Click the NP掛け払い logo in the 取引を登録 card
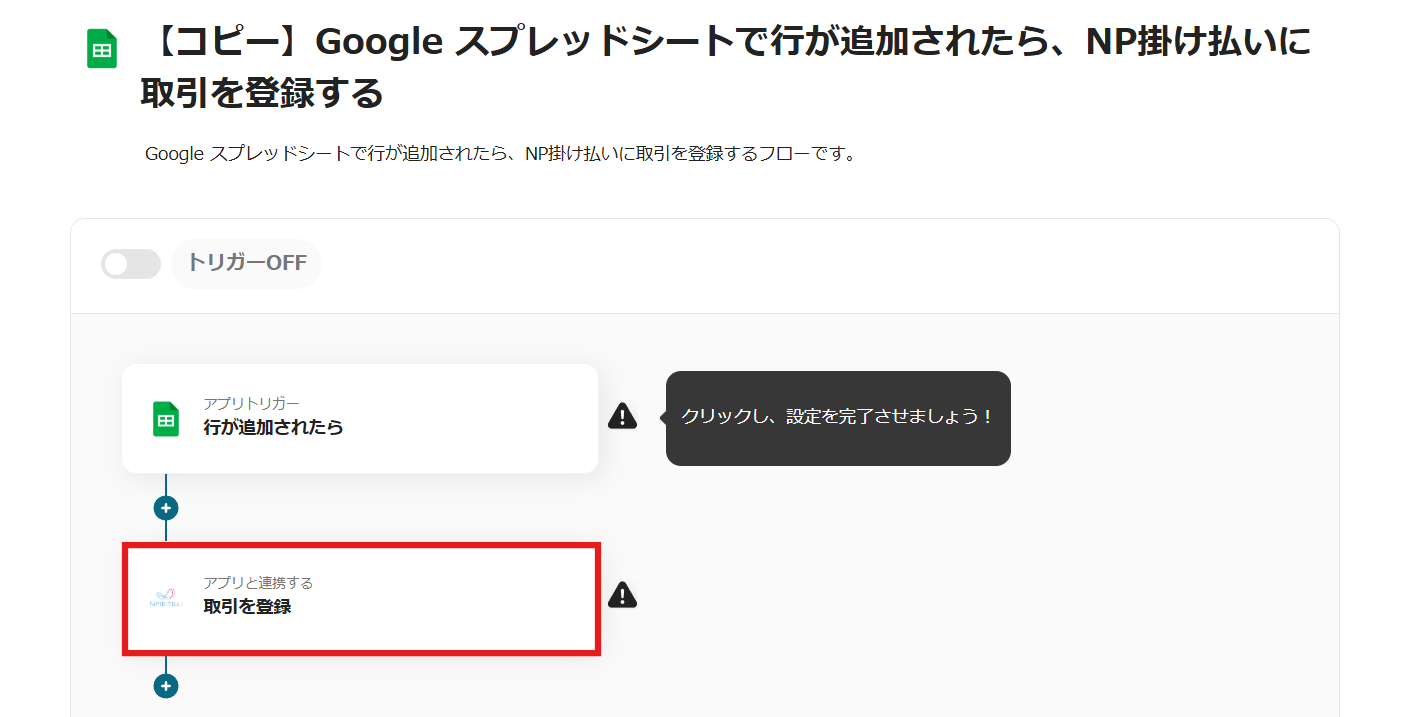 [166, 599]
